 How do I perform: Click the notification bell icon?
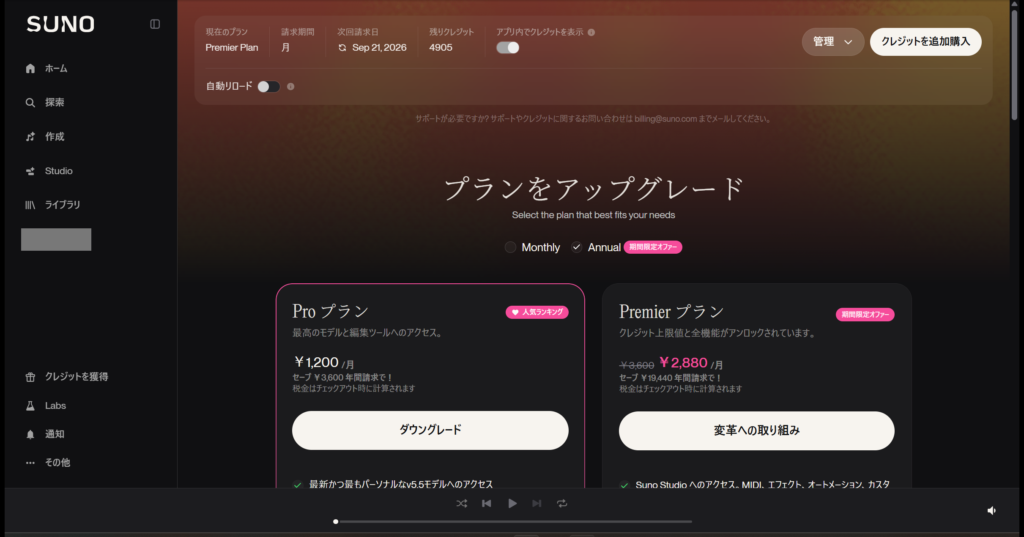pyautogui.click(x=30, y=434)
